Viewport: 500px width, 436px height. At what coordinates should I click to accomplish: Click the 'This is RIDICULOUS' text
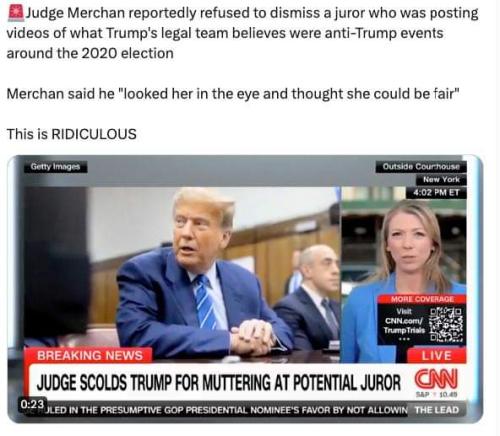tap(72, 134)
